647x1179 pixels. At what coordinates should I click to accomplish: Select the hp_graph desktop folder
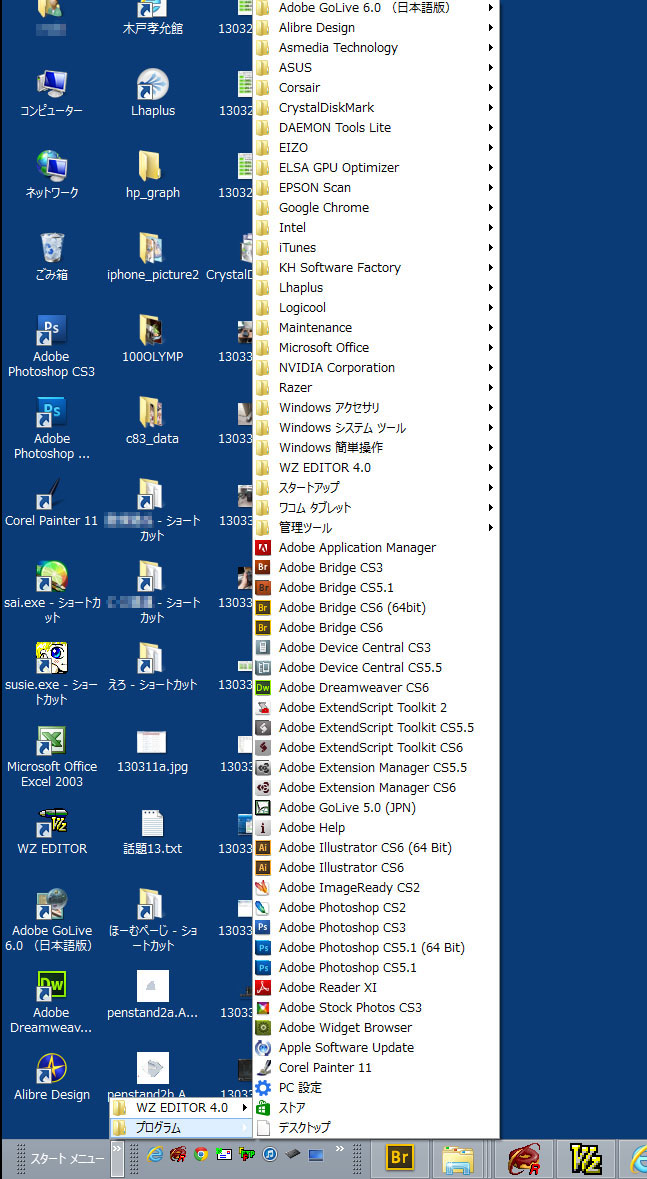tap(153, 174)
